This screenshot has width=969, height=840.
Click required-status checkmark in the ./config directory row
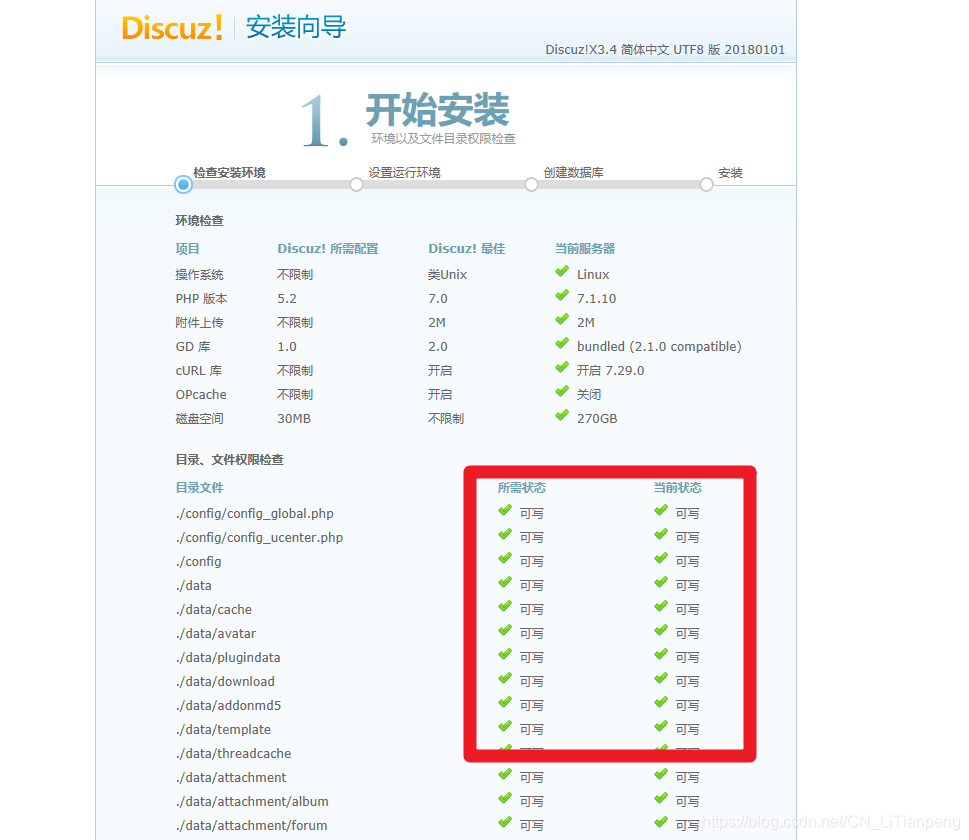(x=506, y=558)
